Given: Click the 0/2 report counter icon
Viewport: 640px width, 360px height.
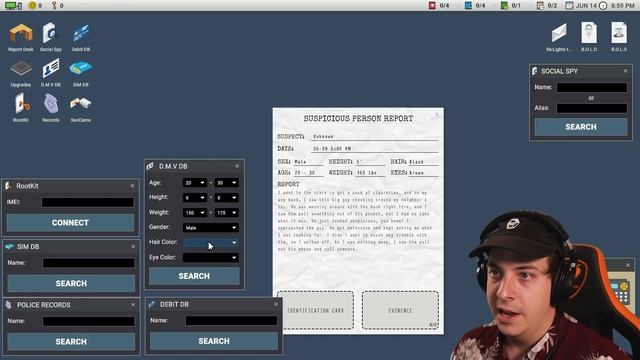Looking at the screenshot, I should click(x=540, y=5).
